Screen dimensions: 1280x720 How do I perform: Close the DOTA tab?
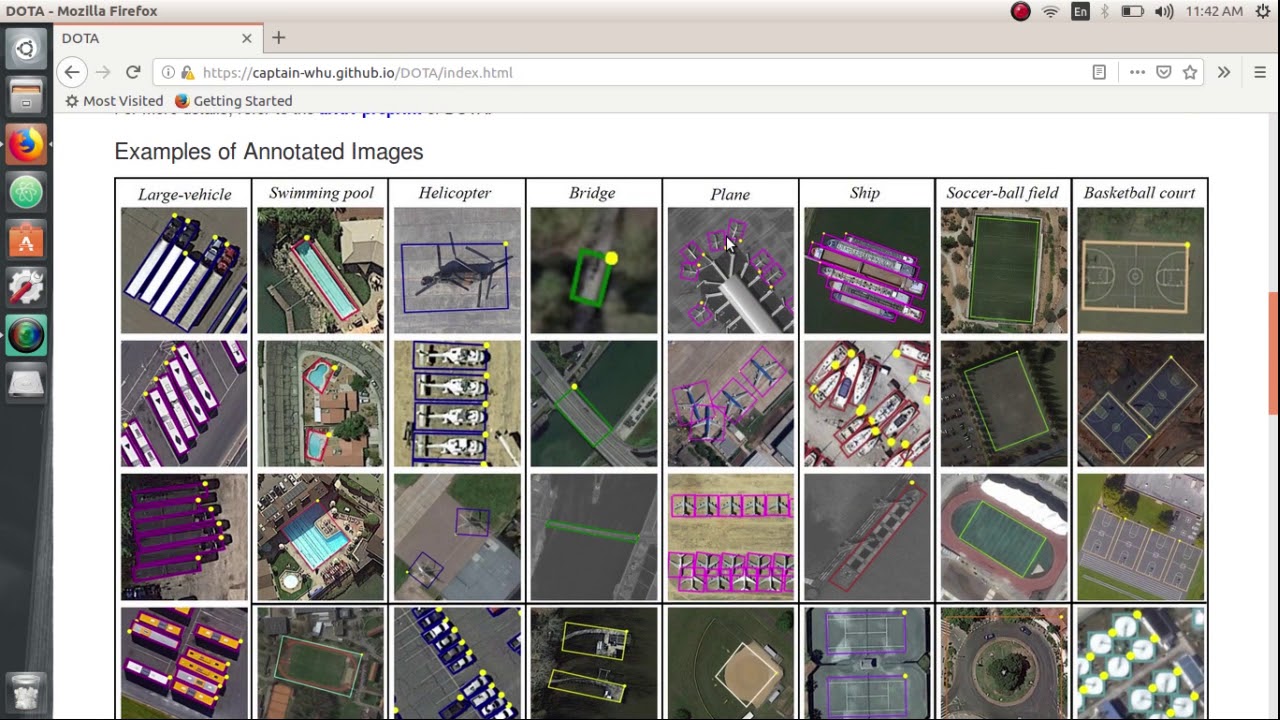[247, 38]
